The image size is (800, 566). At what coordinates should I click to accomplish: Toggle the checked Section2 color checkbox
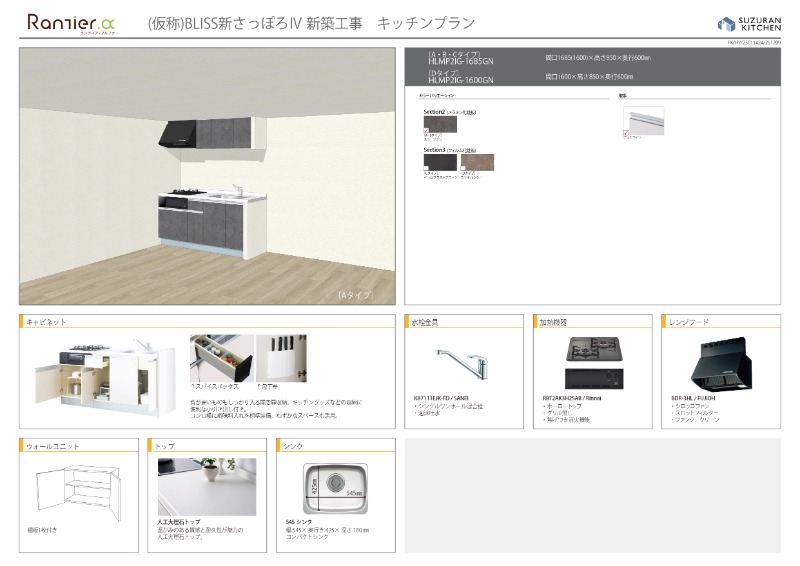point(426,132)
